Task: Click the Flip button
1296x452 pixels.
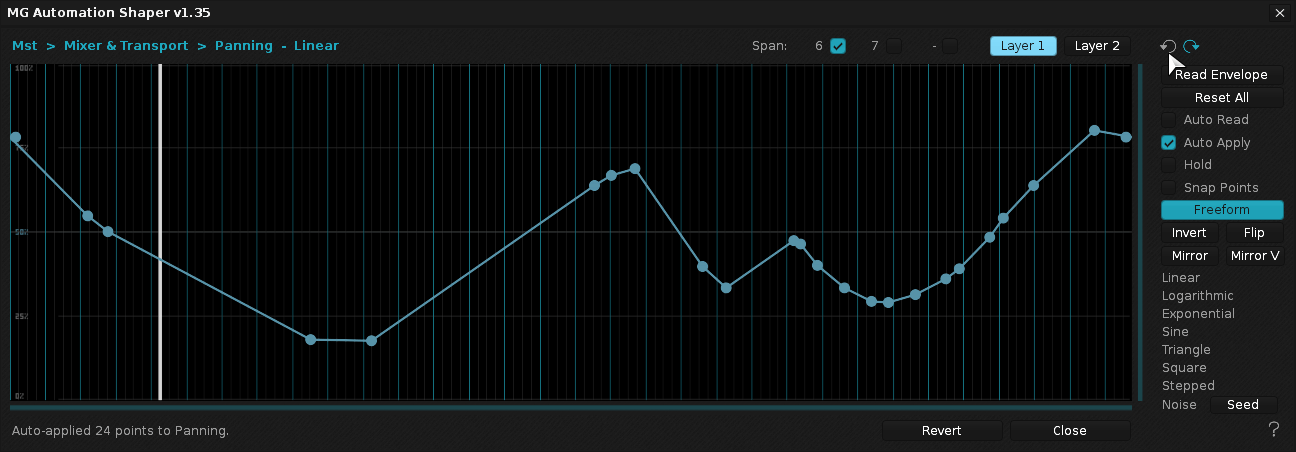Action: (x=1254, y=233)
